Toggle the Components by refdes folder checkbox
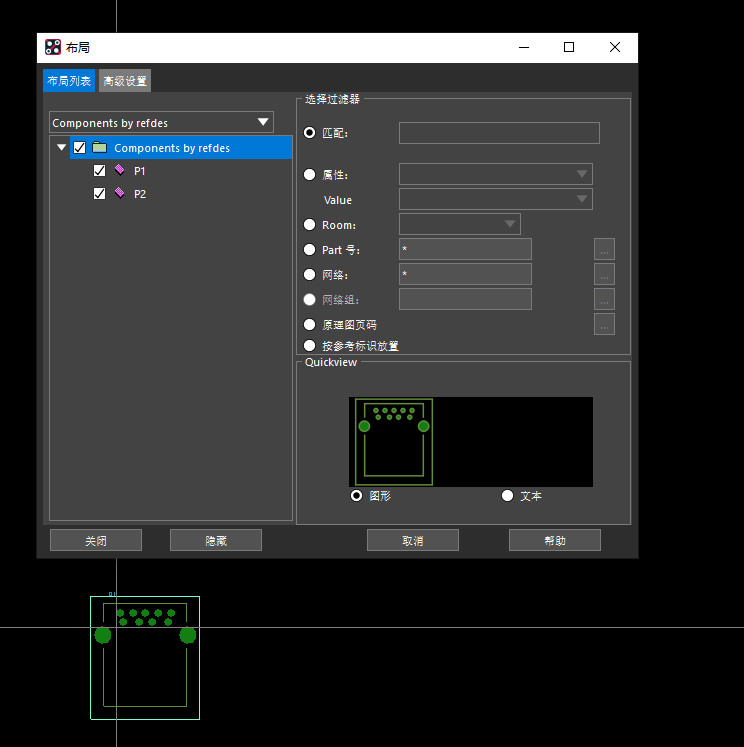Viewport: 744px width, 747px height. click(x=80, y=148)
